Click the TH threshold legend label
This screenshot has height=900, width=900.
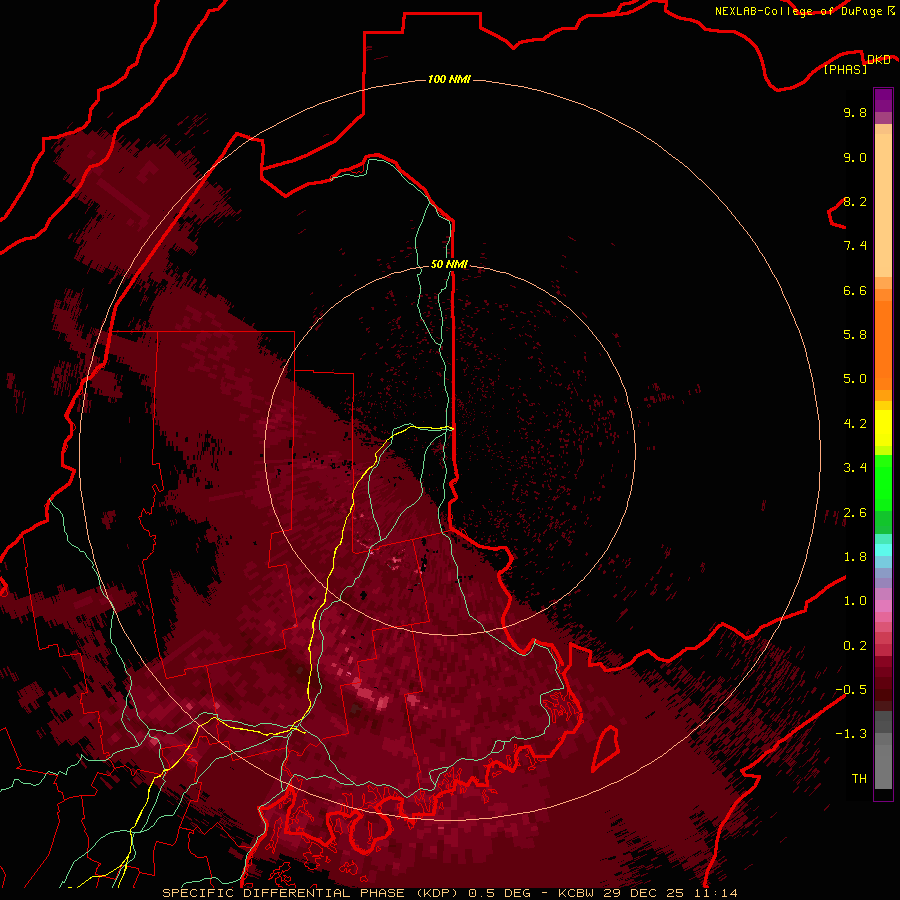click(859, 779)
